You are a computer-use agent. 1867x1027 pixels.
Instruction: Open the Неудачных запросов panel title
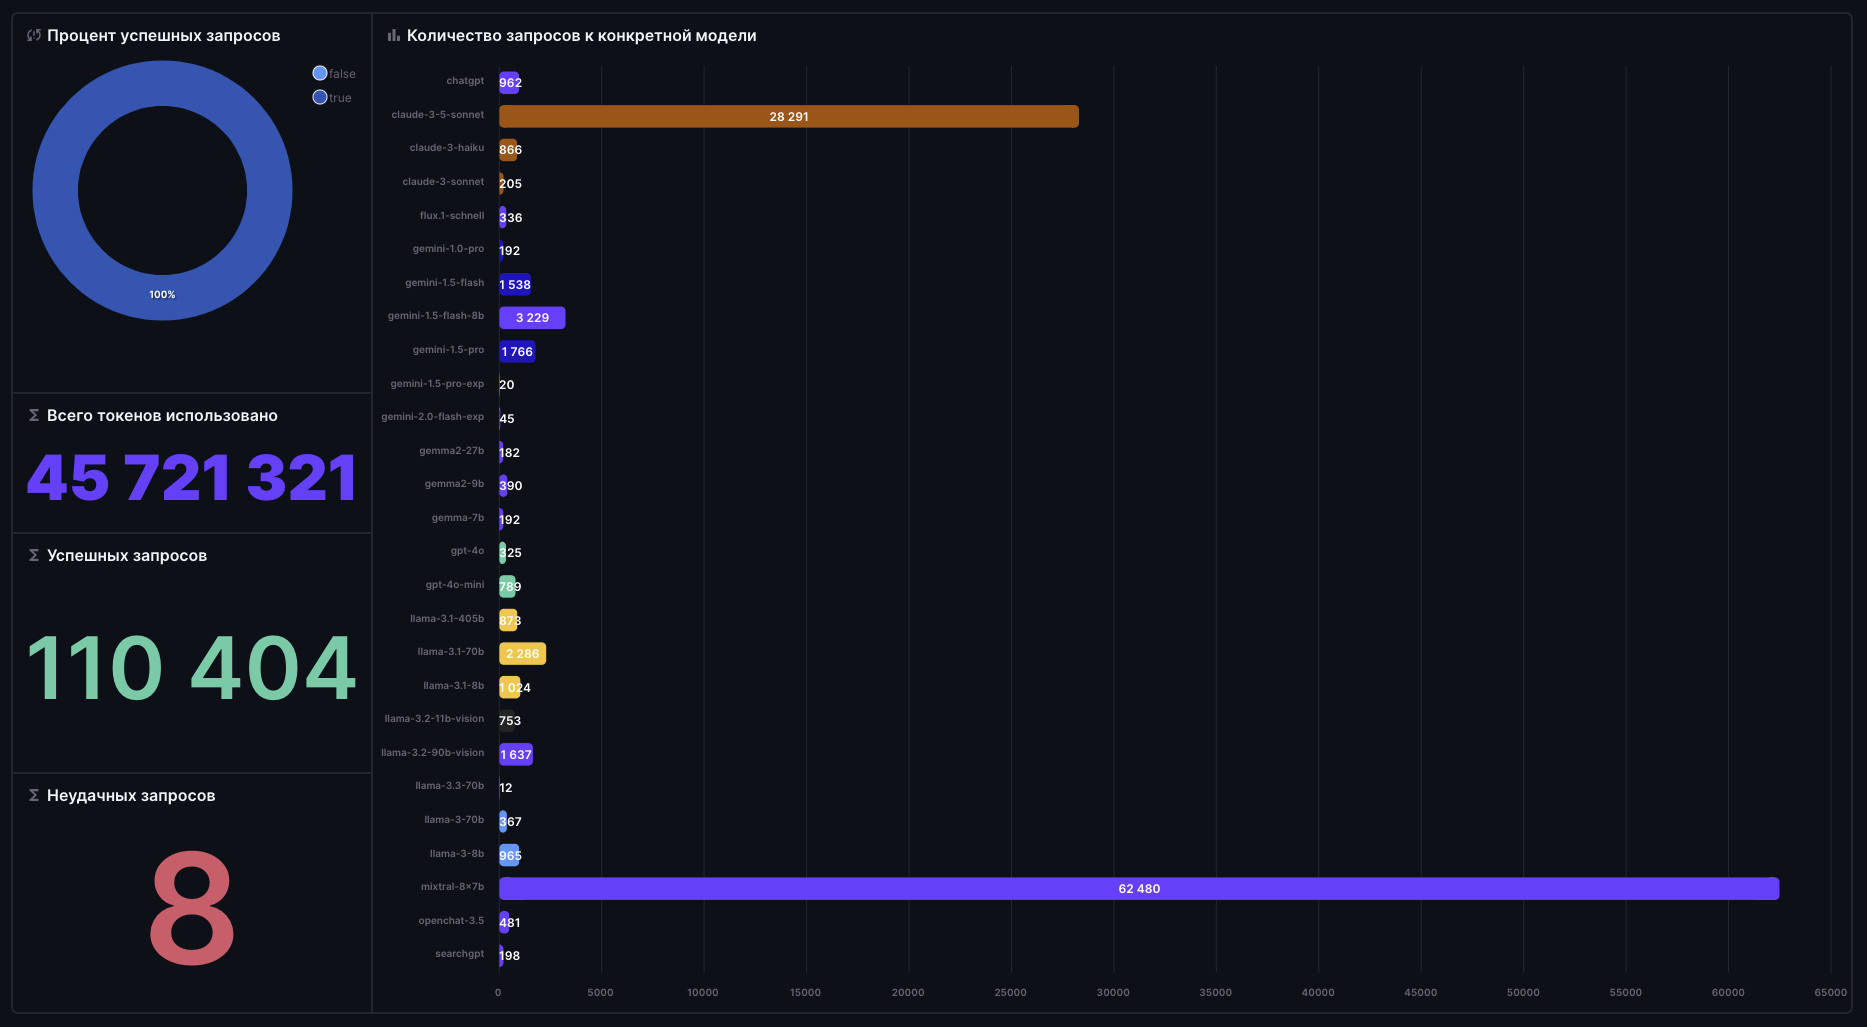point(131,795)
